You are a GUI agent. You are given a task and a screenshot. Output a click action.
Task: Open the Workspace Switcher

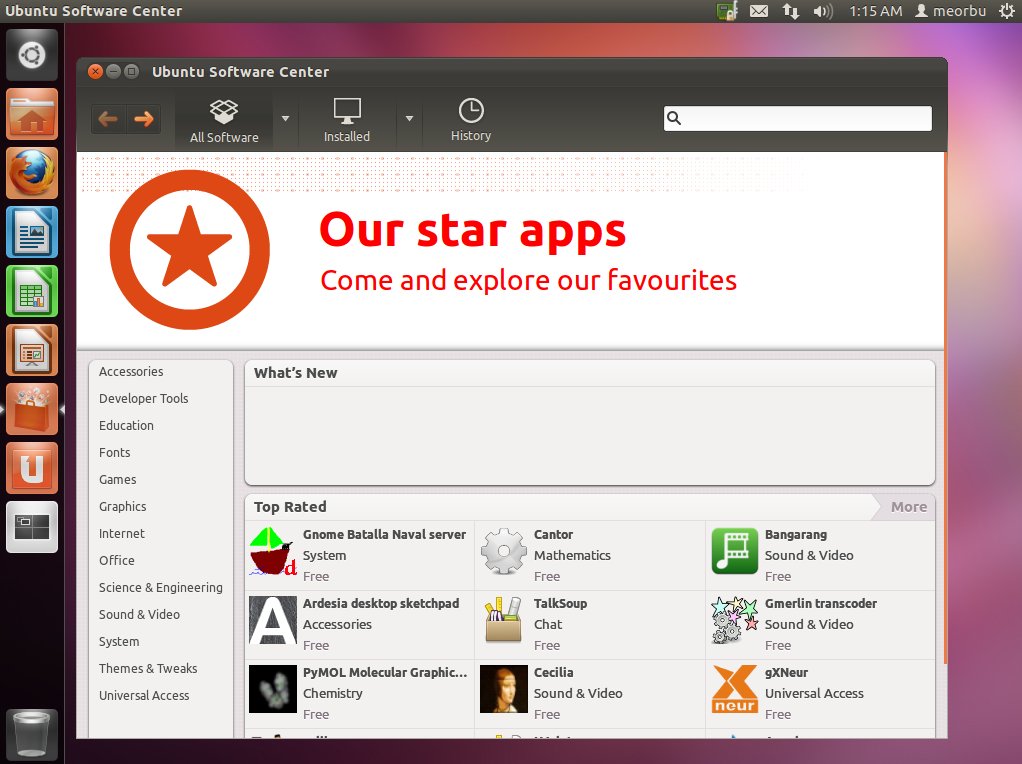coord(32,527)
